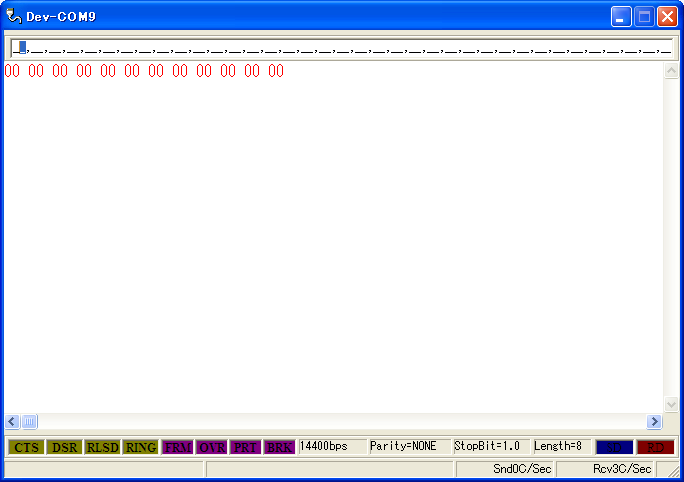684x482 pixels.
Task: Click inside the ruler input bar
Action: click(x=340, y=47)
